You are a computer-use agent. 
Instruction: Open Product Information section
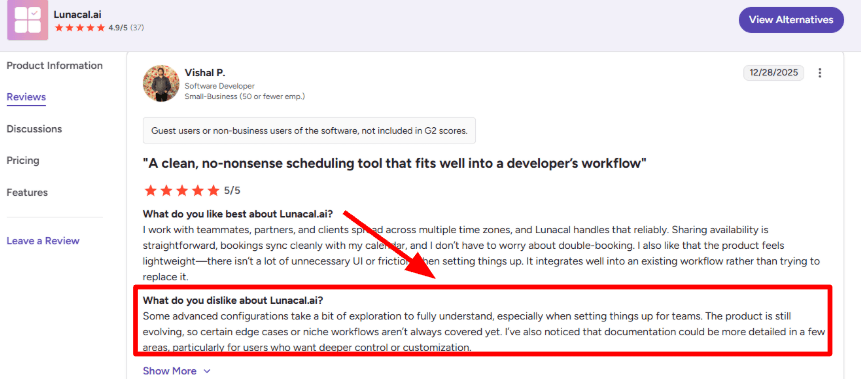[54, 65]
